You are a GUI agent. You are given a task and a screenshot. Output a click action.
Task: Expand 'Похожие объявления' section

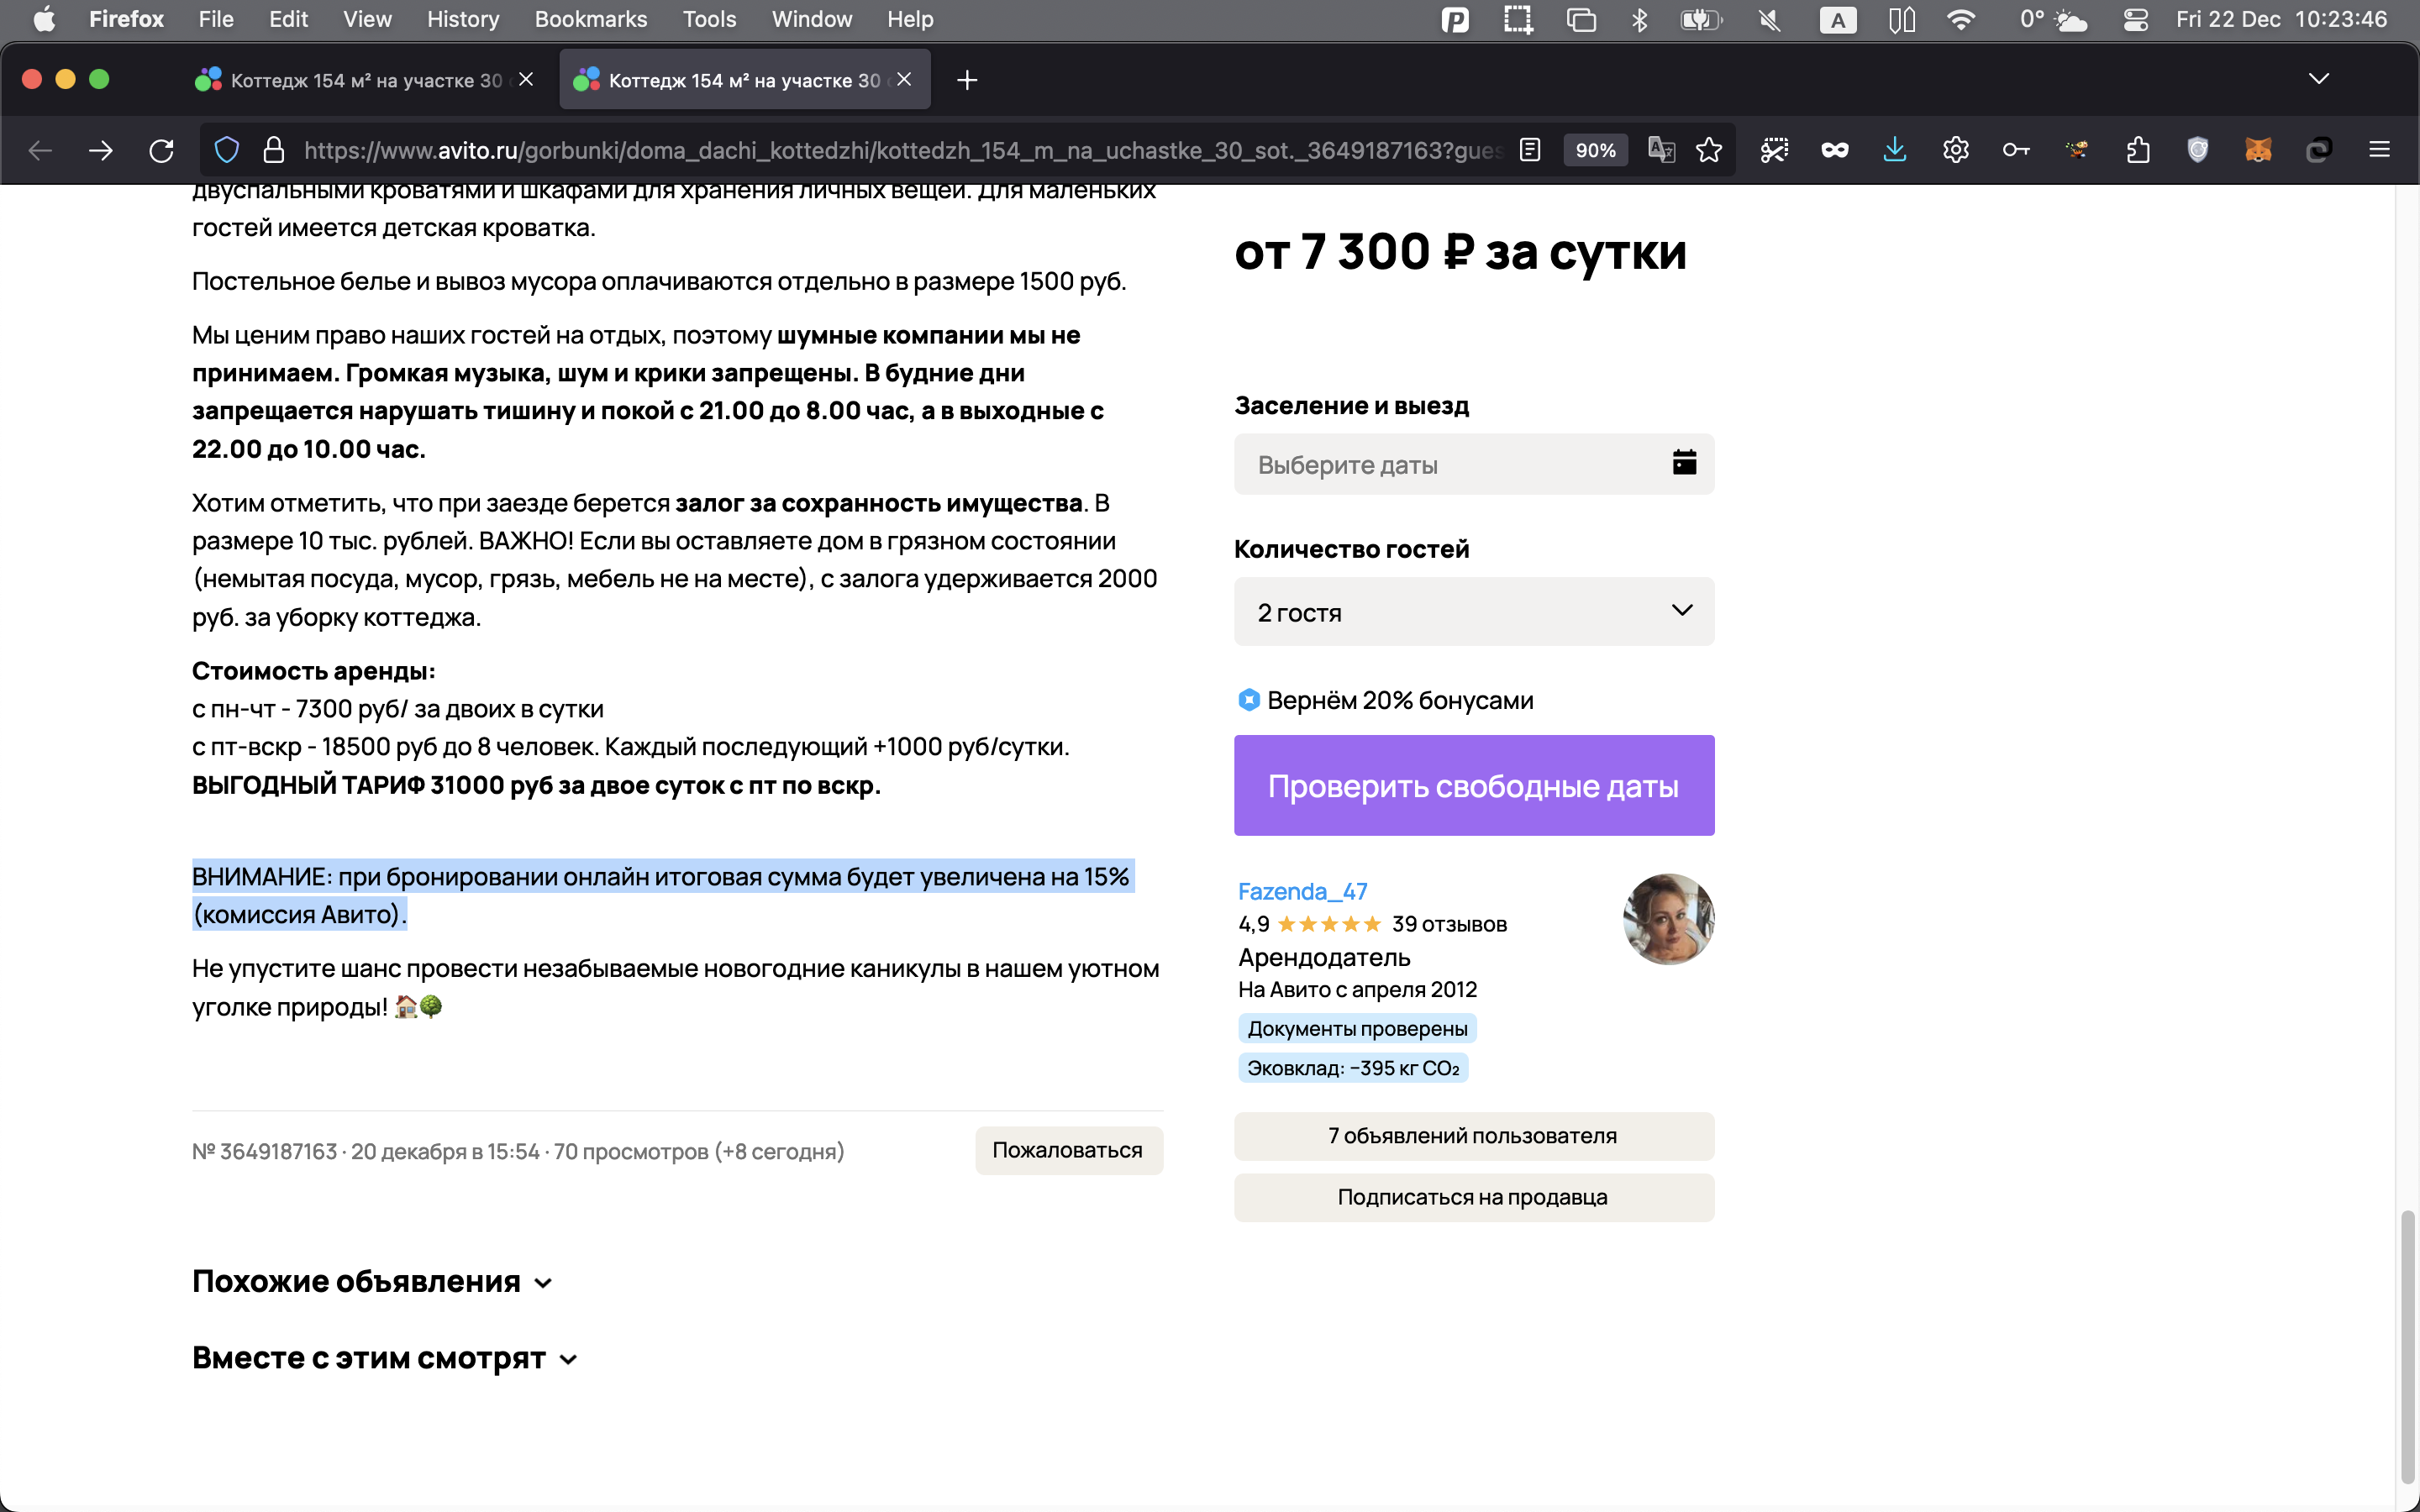372,1281
